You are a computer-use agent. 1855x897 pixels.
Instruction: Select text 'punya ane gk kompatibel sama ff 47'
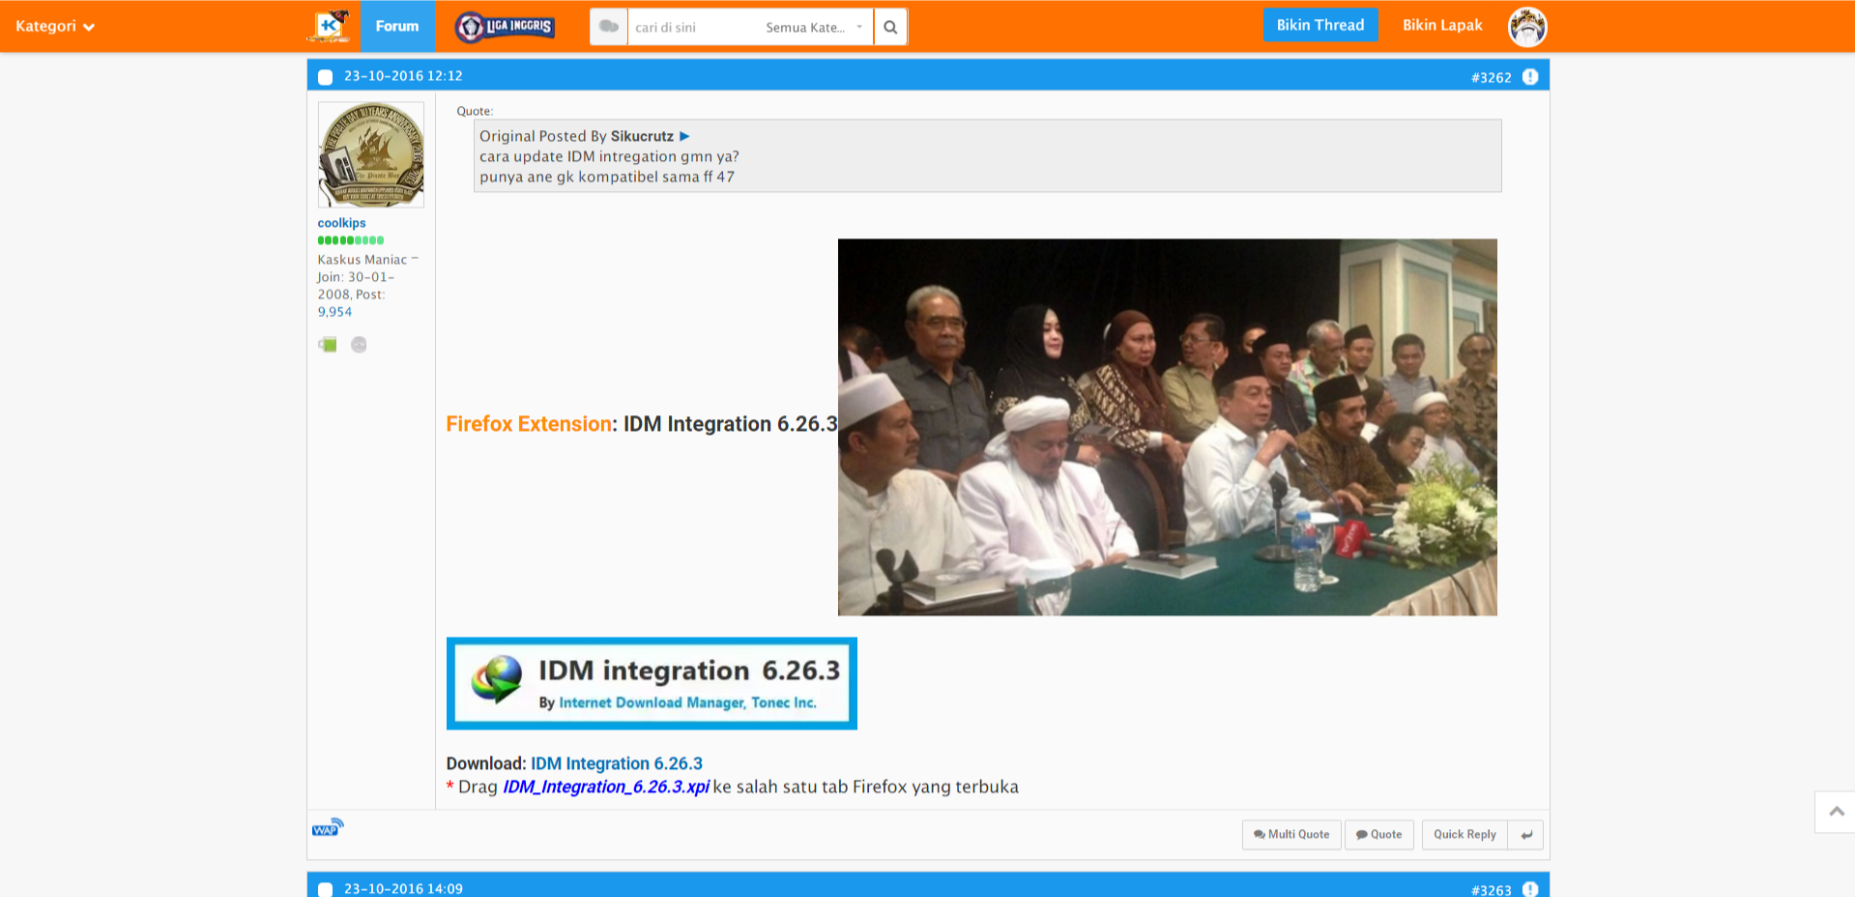pos(607,177)
